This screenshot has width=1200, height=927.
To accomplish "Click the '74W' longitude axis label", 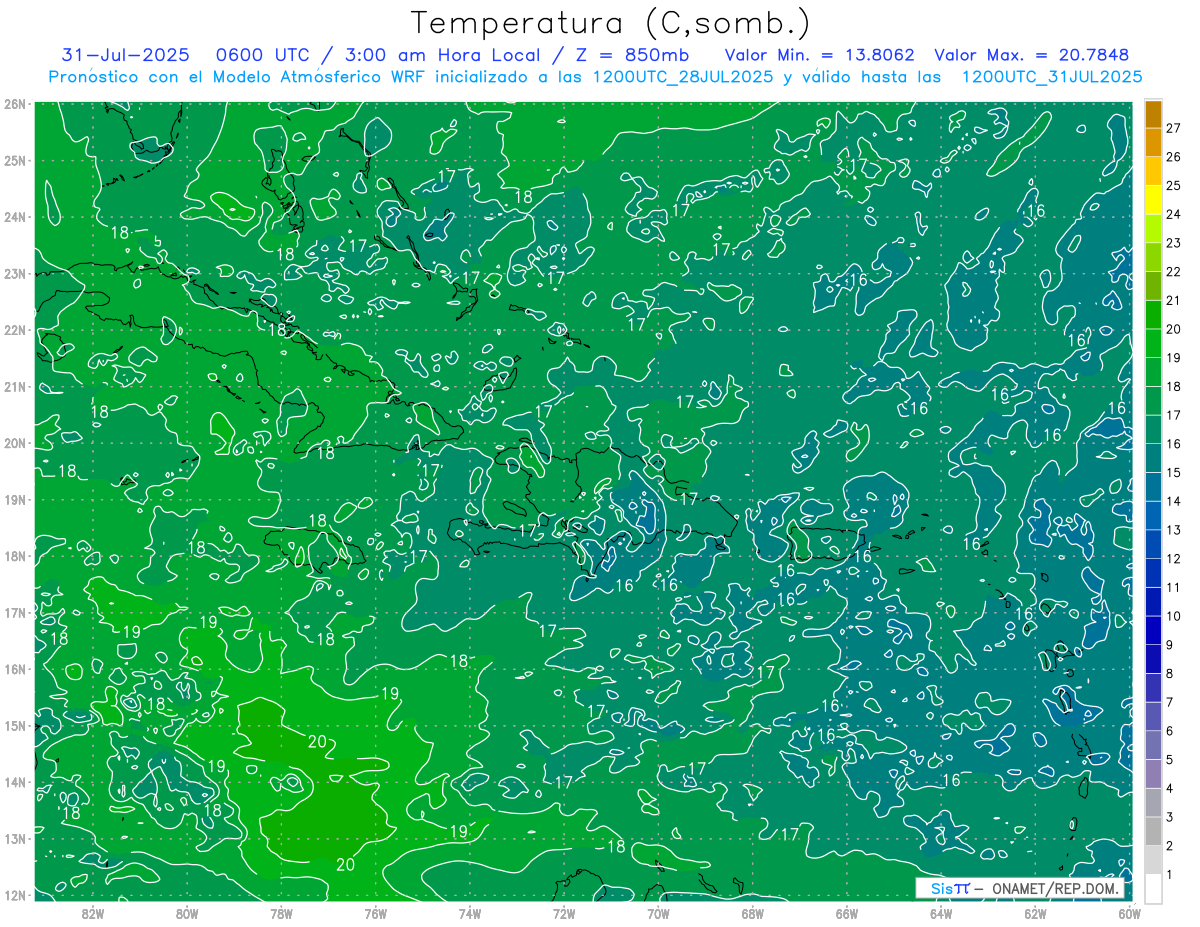I will (x=470, y=913).
